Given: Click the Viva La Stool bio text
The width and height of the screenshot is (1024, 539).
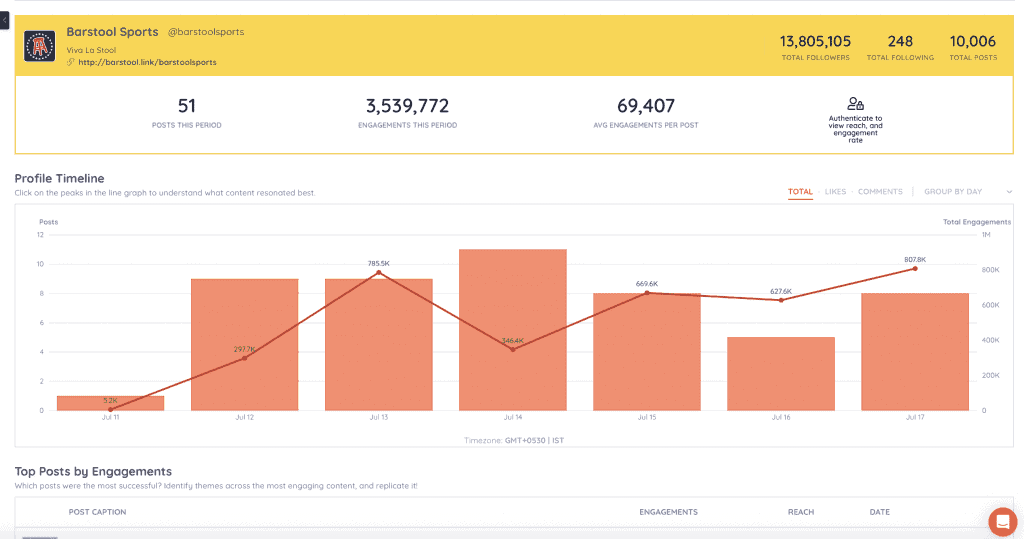Looking at the screenshot, I should [91, 50].
